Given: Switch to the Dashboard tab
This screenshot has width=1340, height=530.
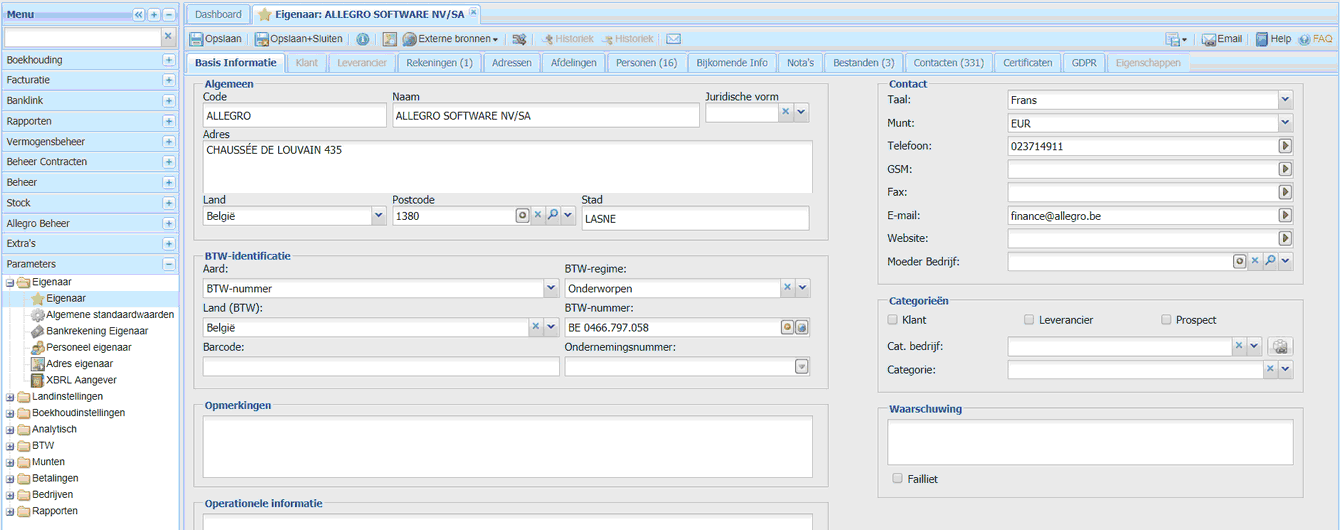Looking at the screenshot, I should coord(218,14).
